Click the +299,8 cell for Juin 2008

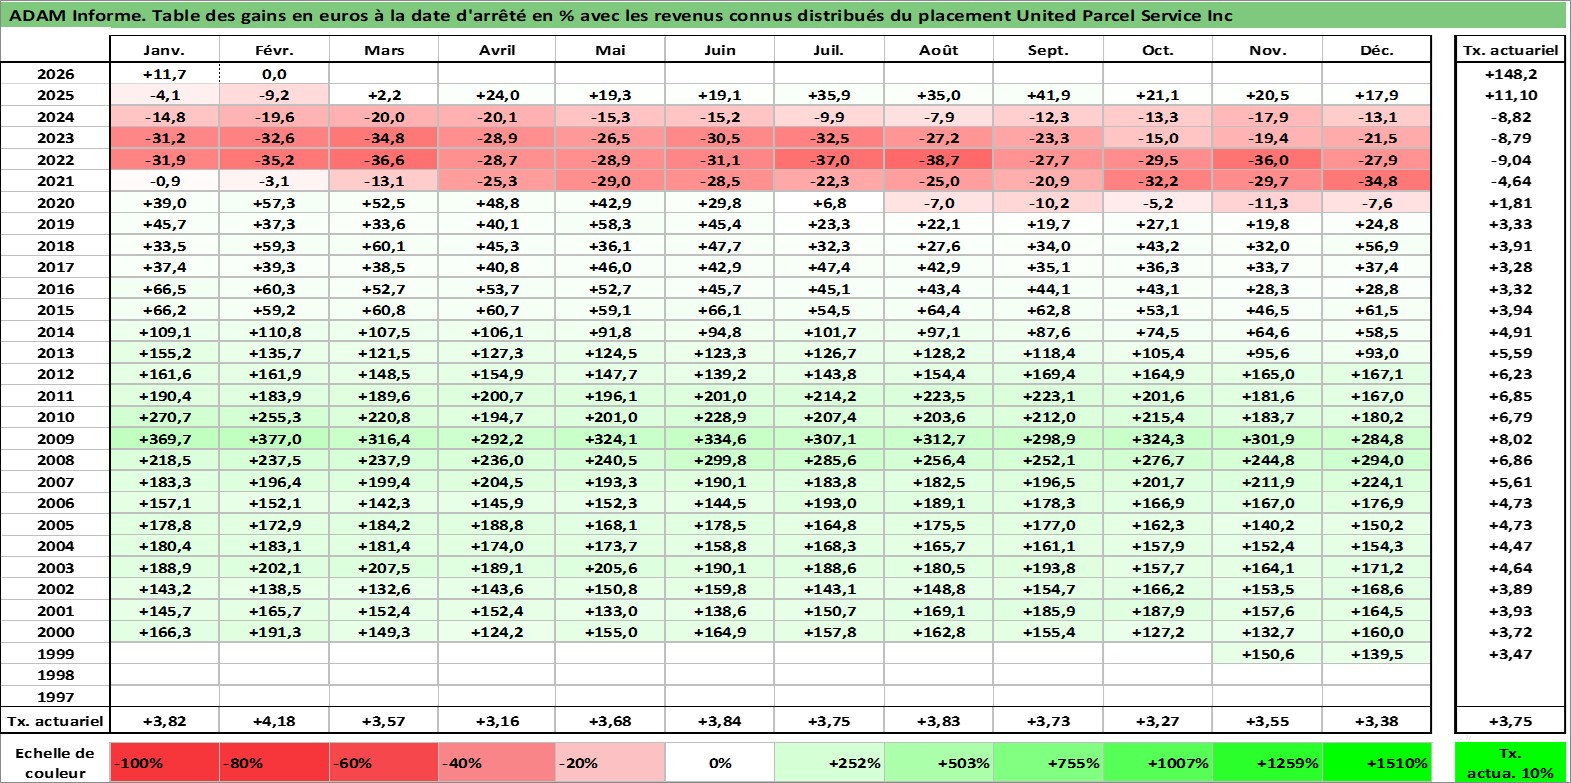coord(719,460)
